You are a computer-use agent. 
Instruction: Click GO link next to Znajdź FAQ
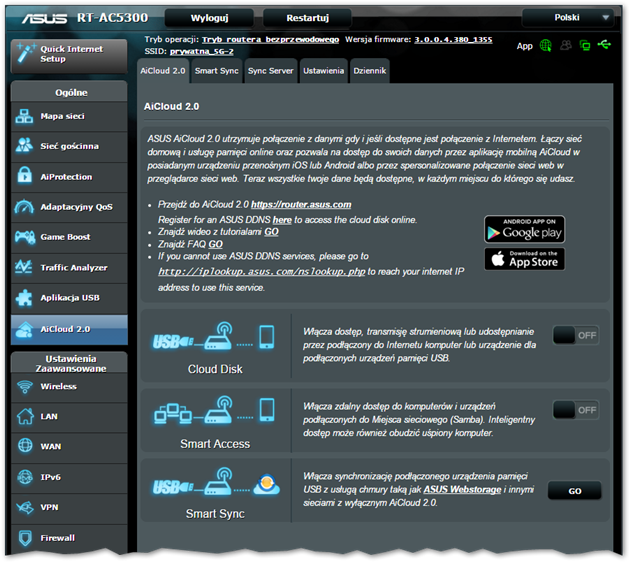tap(215, 244)
